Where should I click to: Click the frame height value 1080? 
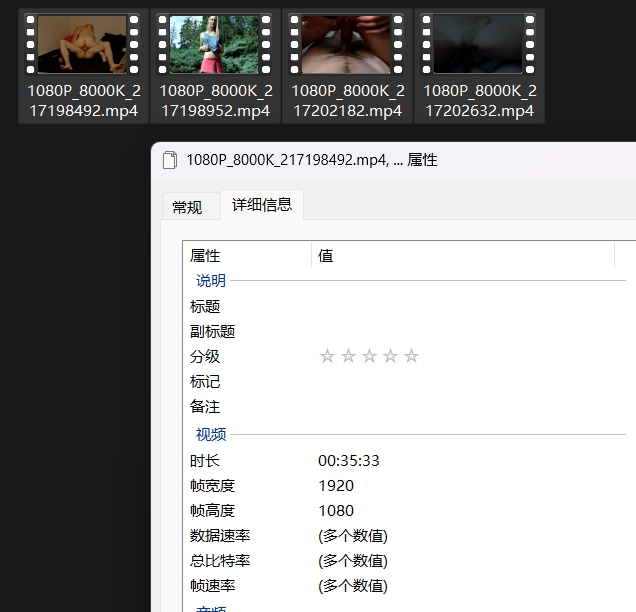(x=336, y=511)
